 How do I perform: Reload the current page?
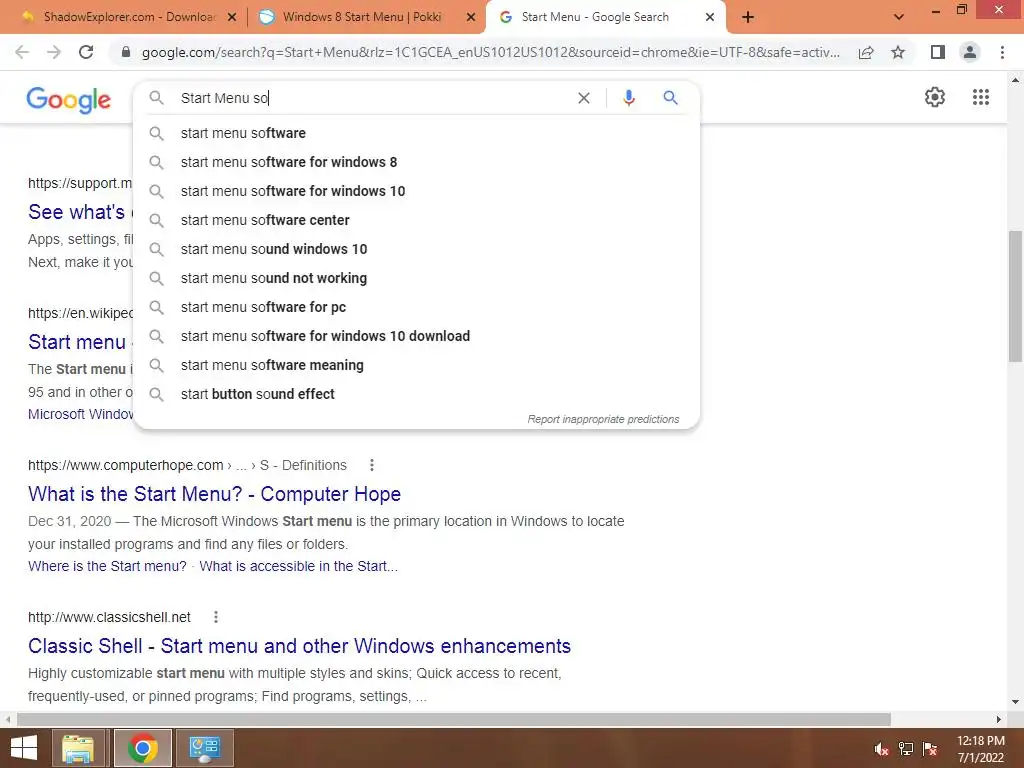pos(86,52)
